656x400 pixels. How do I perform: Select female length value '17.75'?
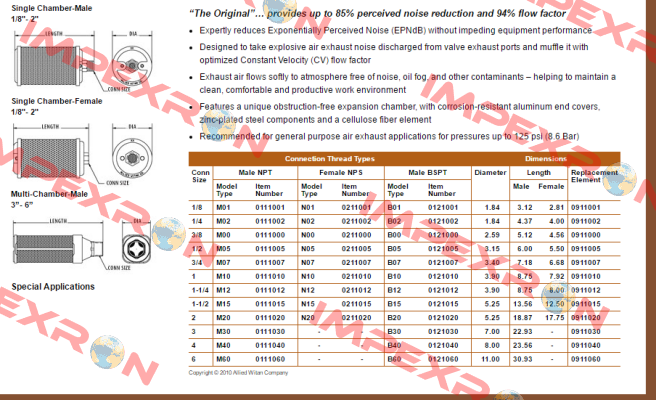pyautogui.click(x=554, y=318)
